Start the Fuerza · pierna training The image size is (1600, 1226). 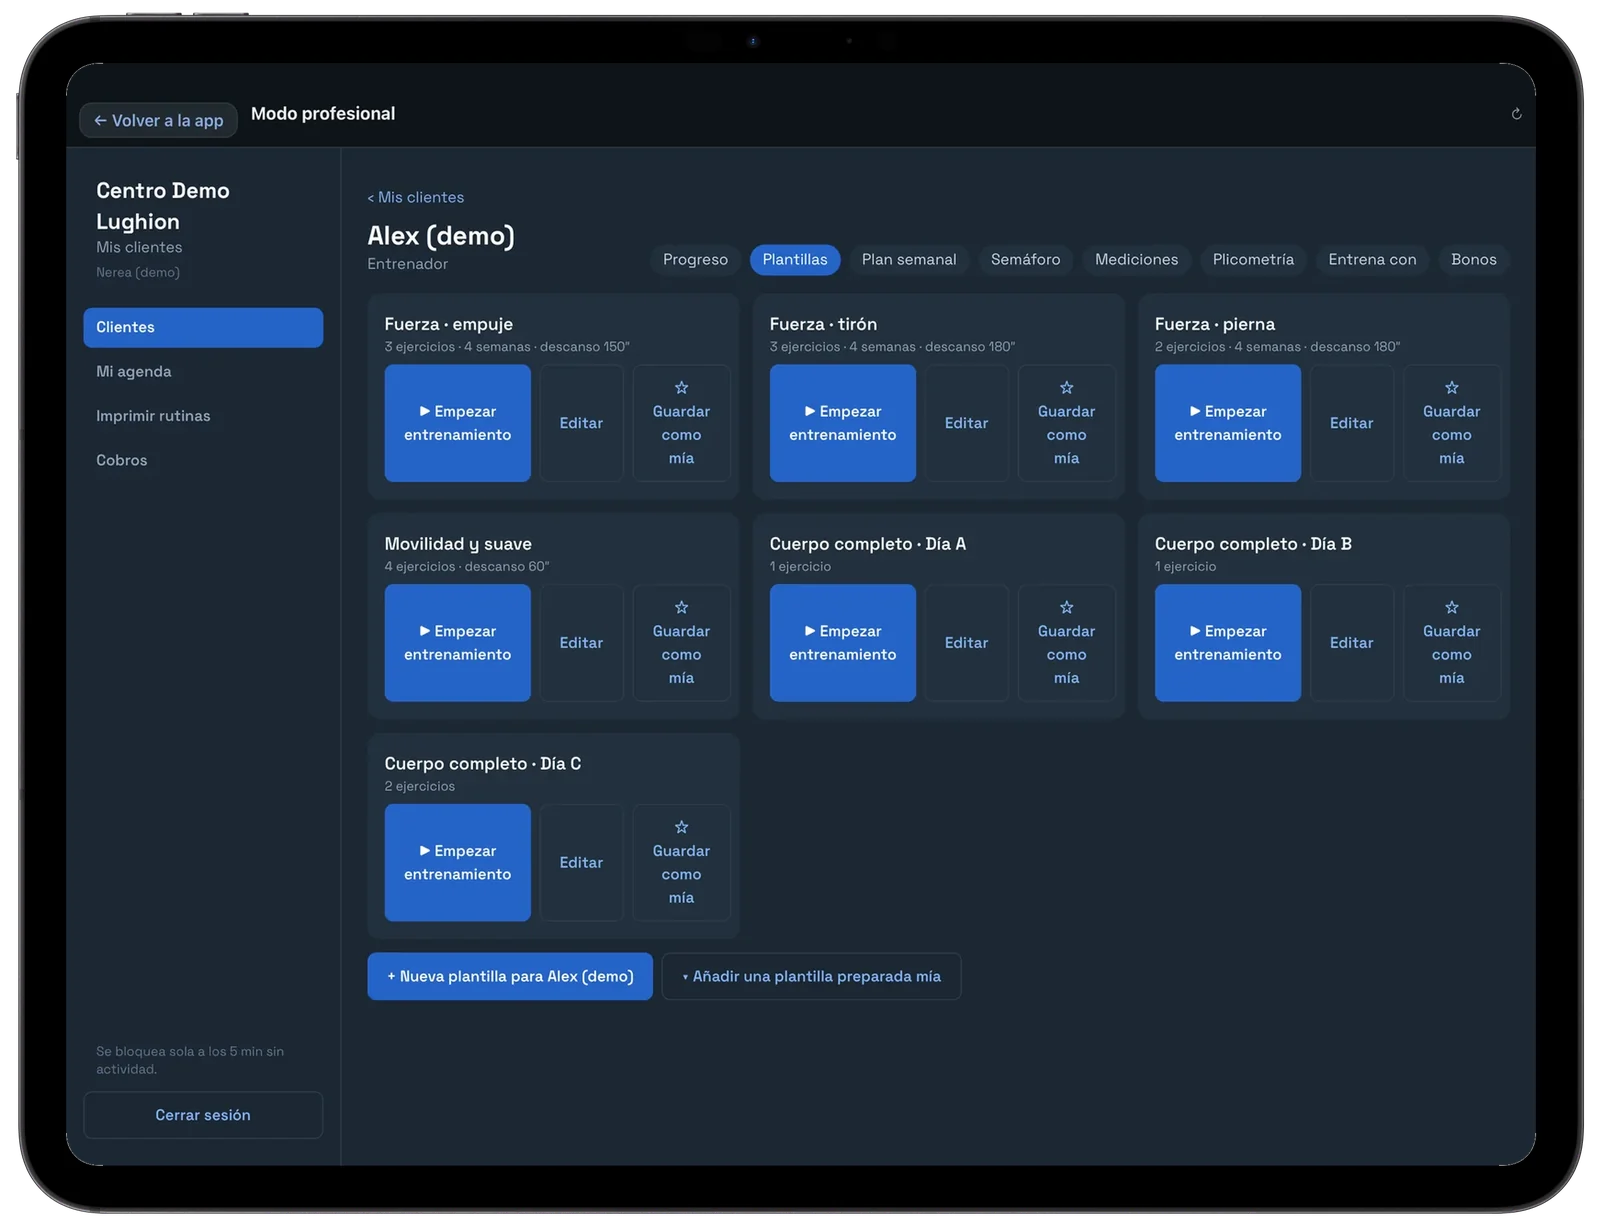[1228, 423]
